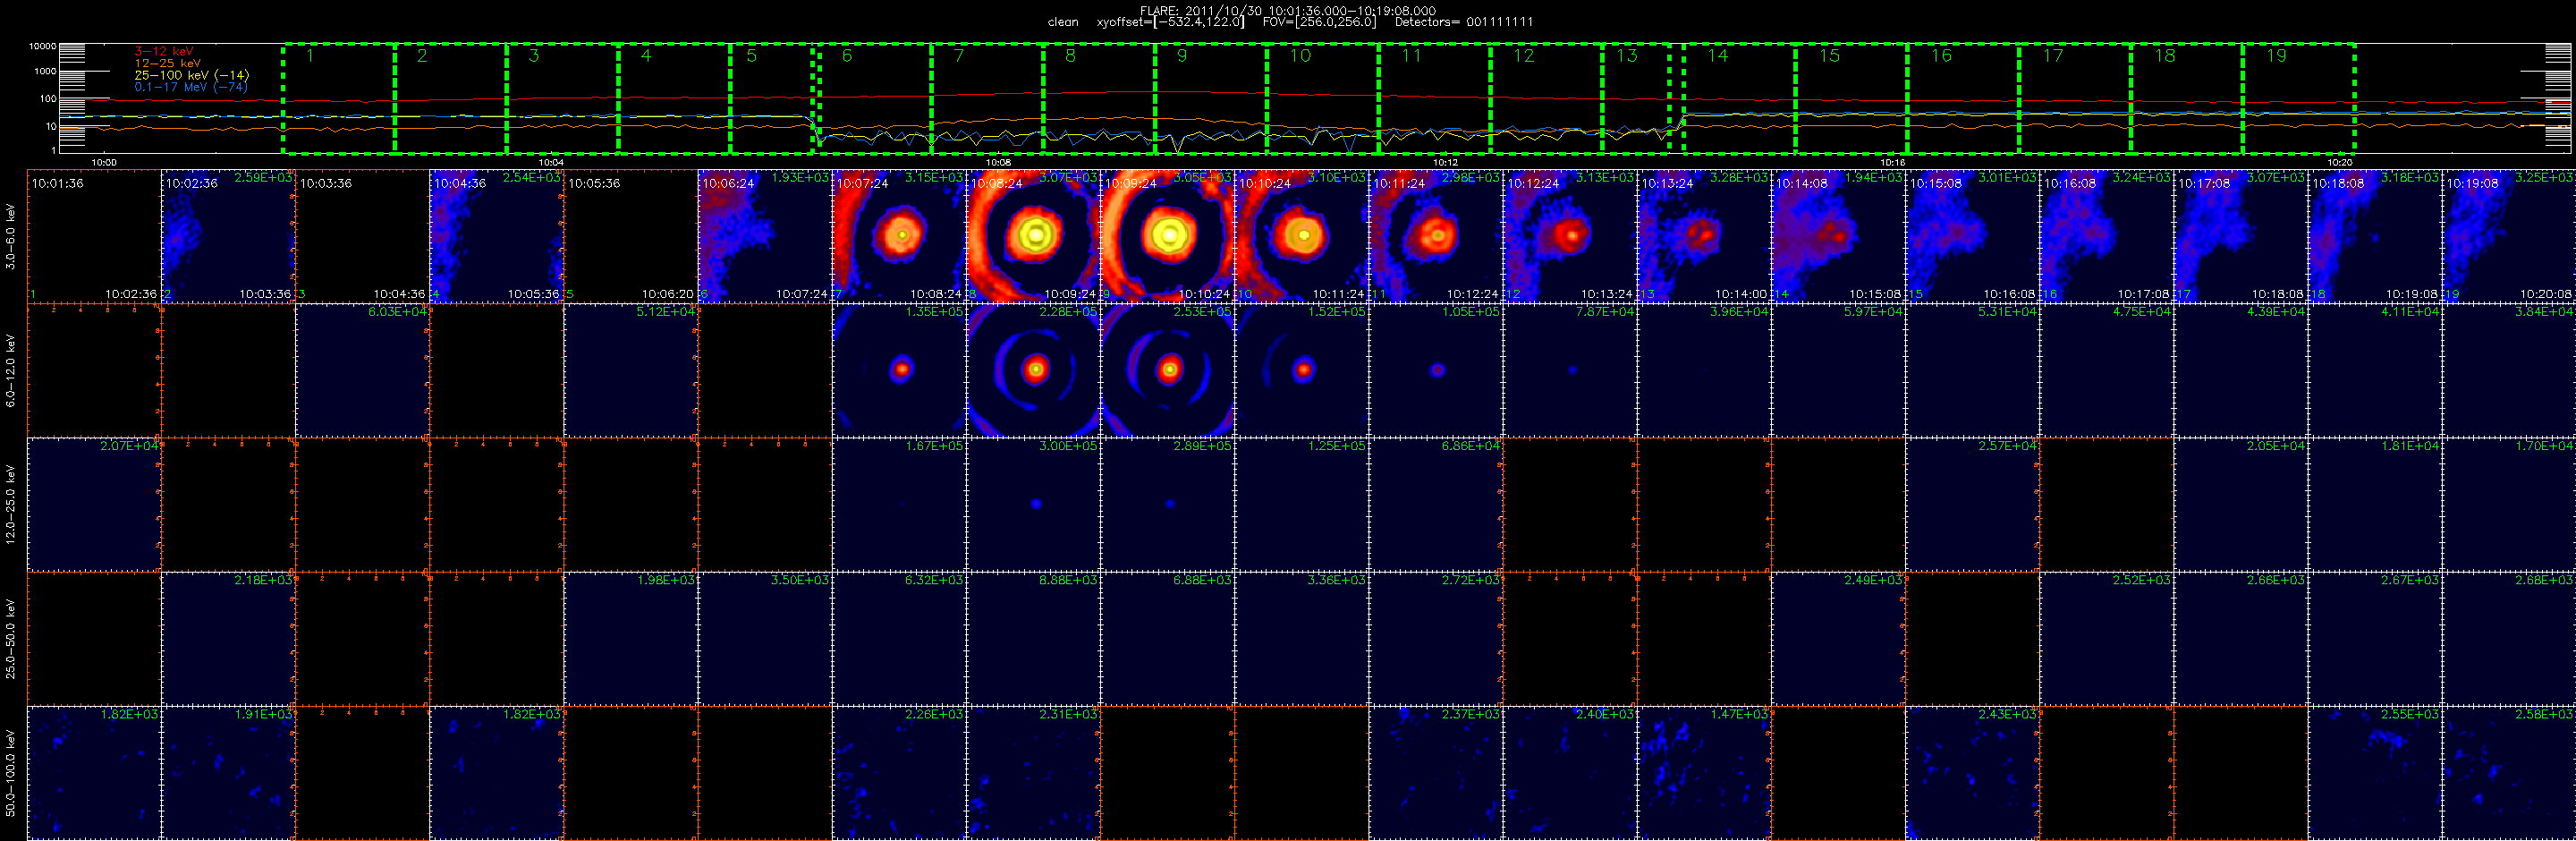Click the 50–100 keV image labeled 1.47E+03
The height and width of the screenshot is (841, 2576).
click(1704, 773)
